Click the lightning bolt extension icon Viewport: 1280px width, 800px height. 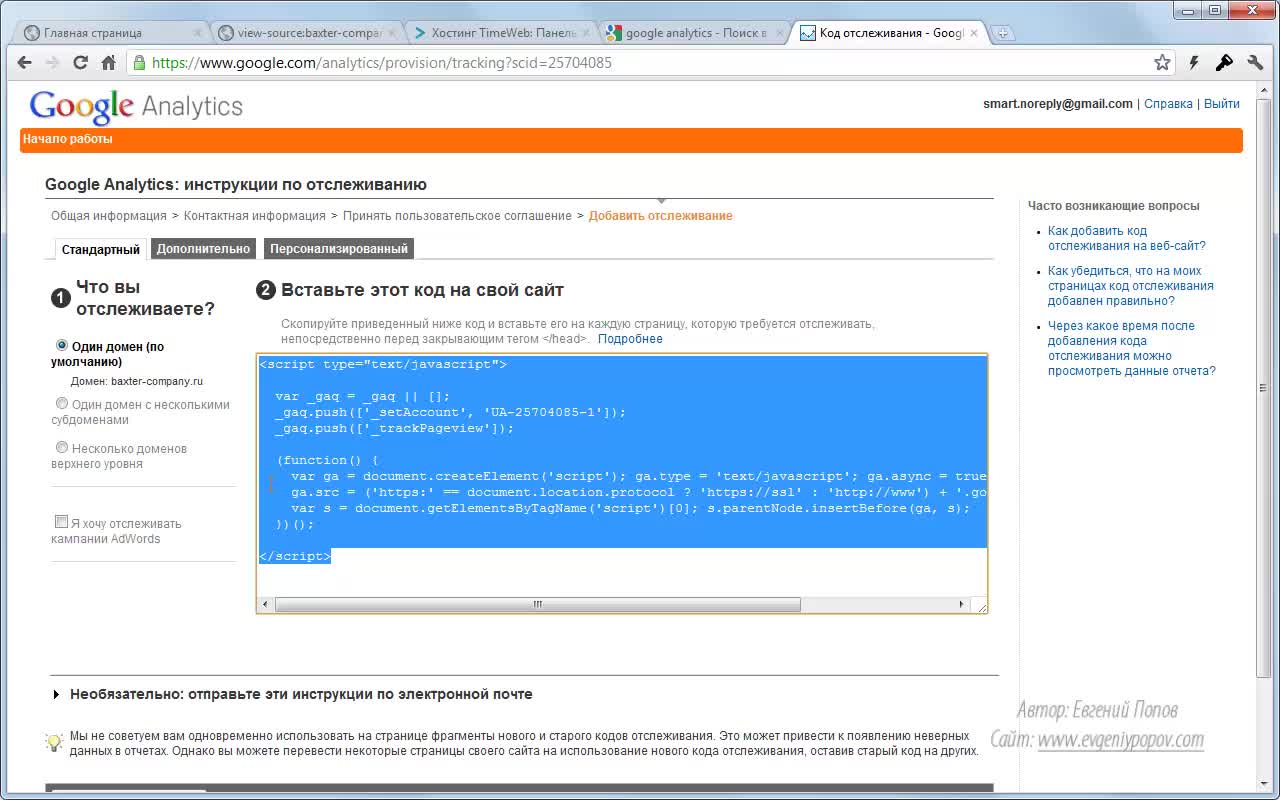pyautogui.click(x=1194, y=62)
